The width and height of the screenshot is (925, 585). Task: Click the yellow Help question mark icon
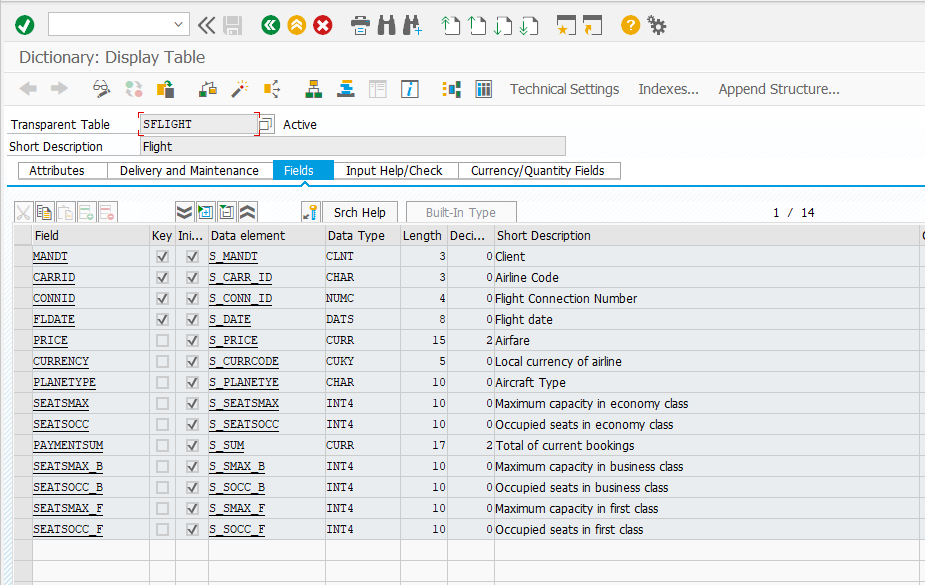630,25
